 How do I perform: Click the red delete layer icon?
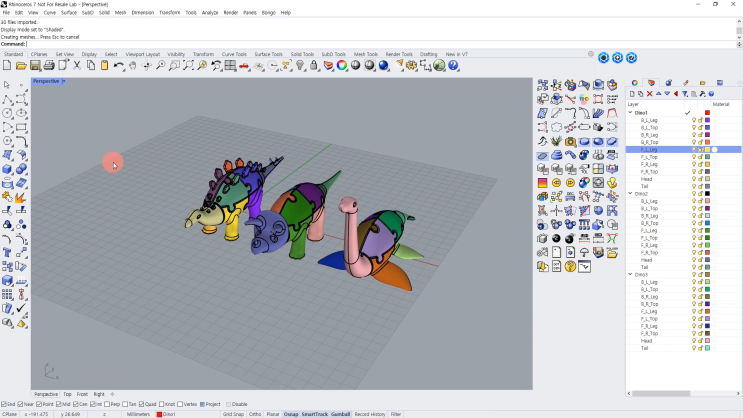coord(650,94)
